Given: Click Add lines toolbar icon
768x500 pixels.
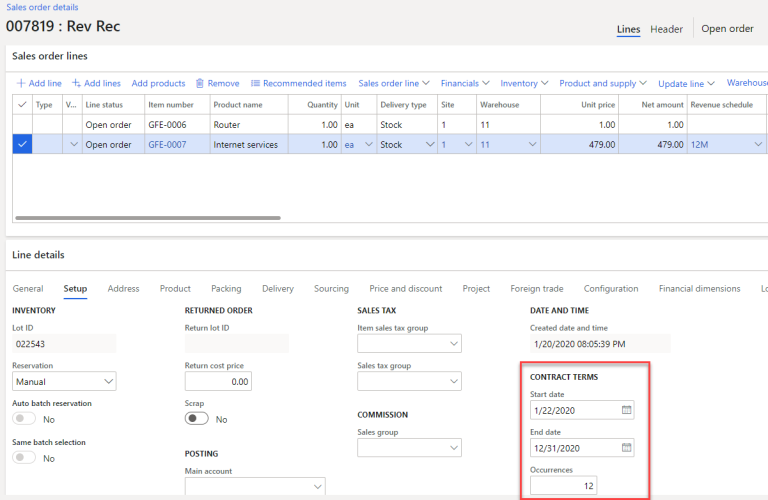Looking at the screenshot, I should pyautogui.click(x=76, y=83).
